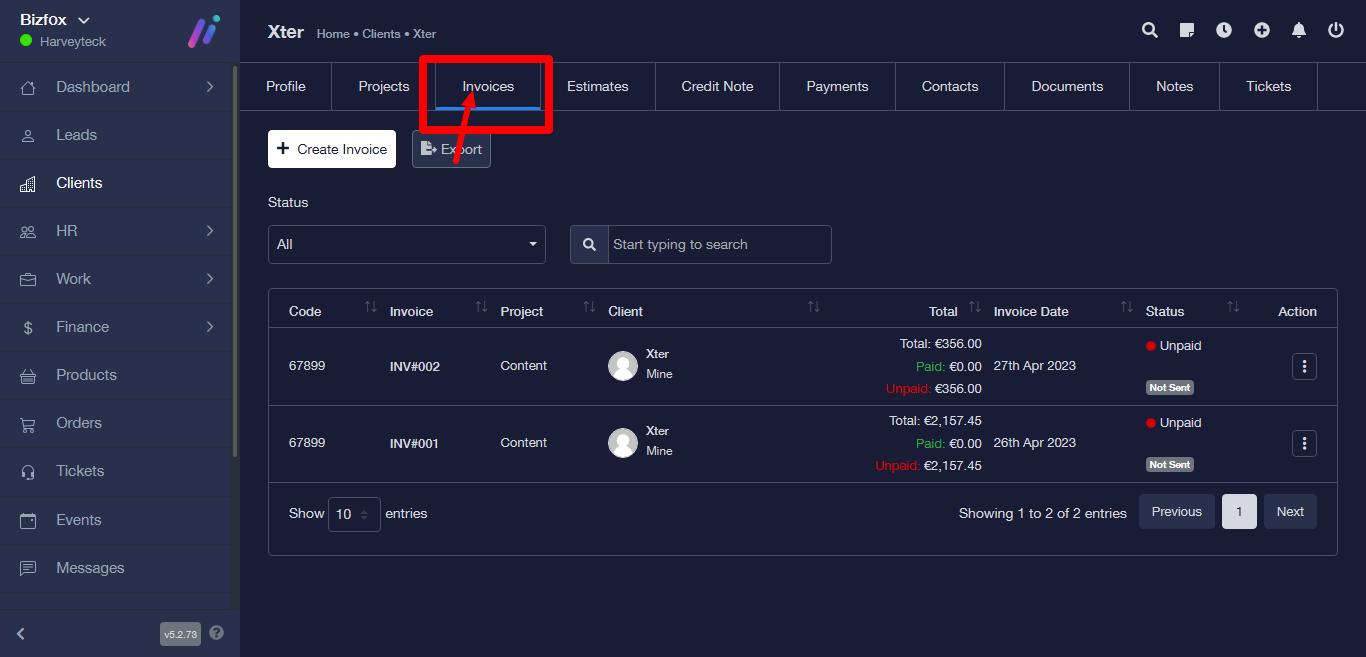This screenshot has height=657, width=1366.
Task: Go to the Next page
Action: click(x=1290, y=511)
